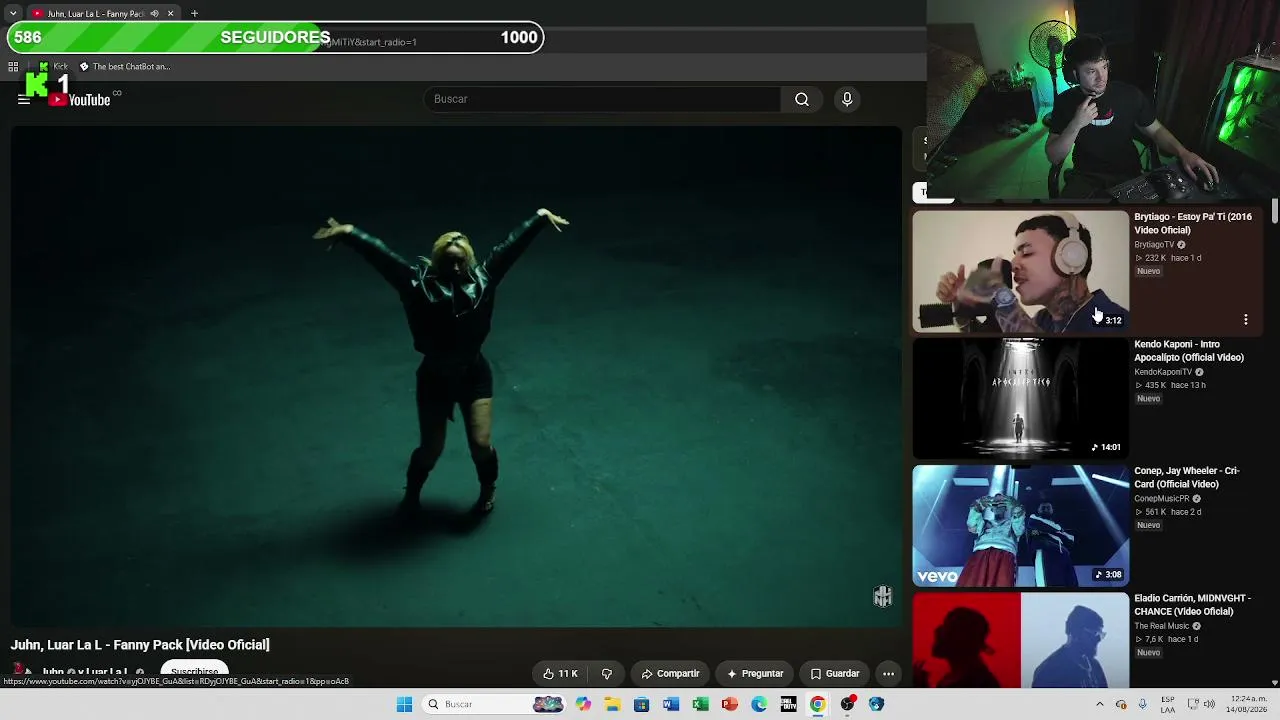Focus the YouTube 'Buscar' search field
The width and height of the screenshot is (1280, 720).
(603, 99)
